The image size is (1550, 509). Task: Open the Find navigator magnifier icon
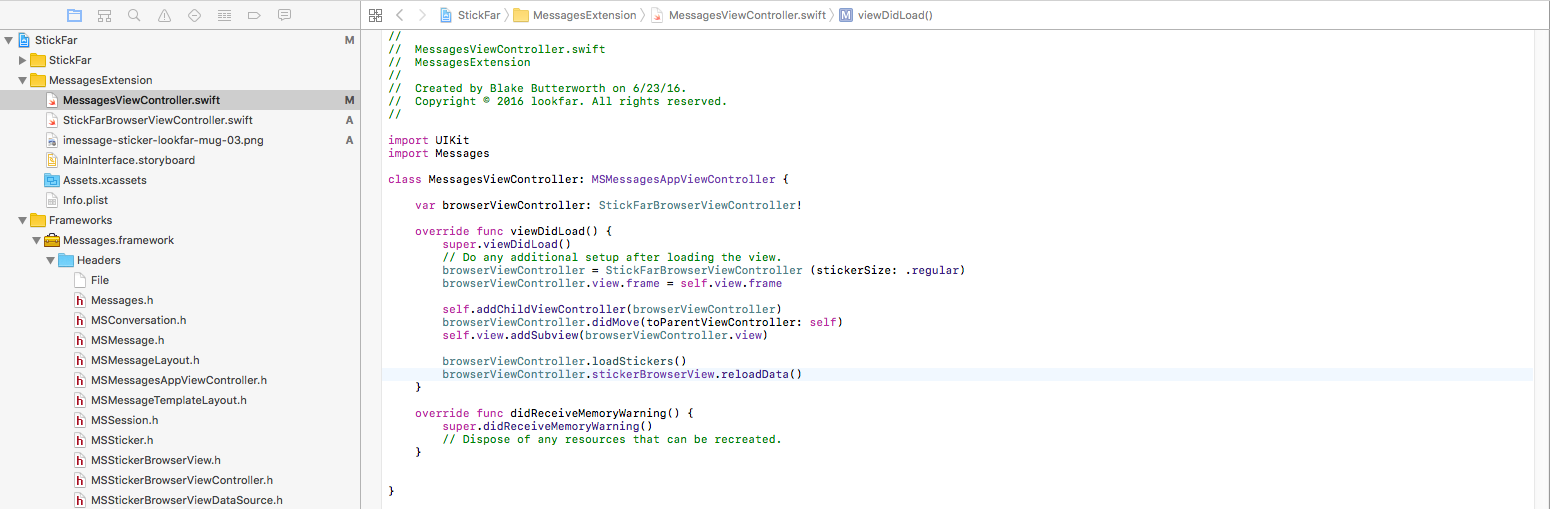point(134,15)
